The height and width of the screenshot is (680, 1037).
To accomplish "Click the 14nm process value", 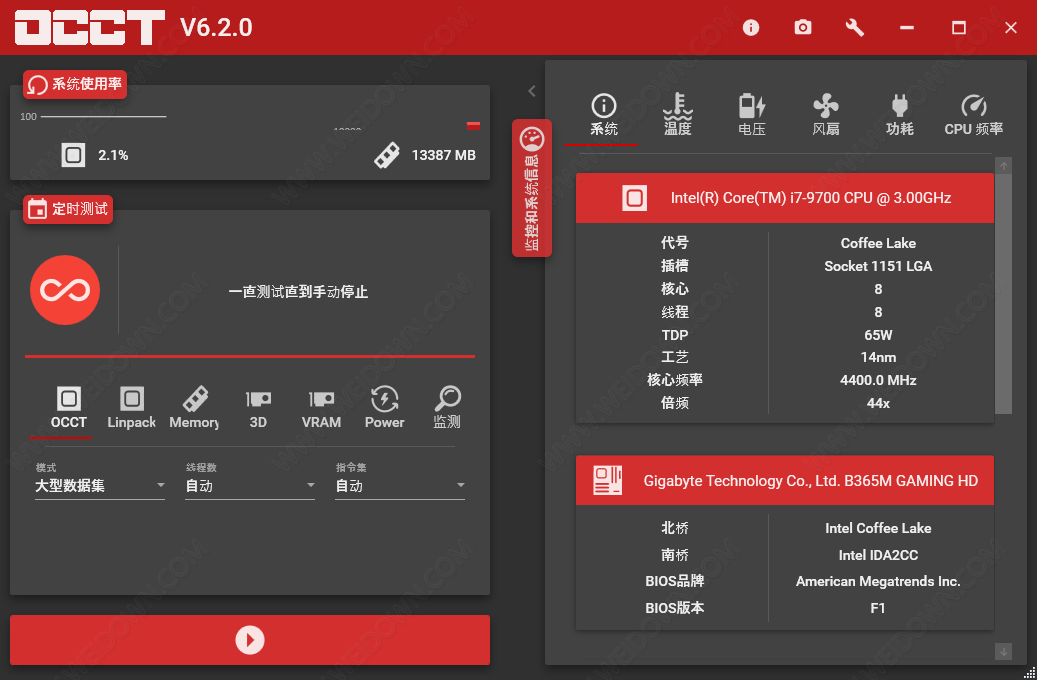I will pos(878,358).
